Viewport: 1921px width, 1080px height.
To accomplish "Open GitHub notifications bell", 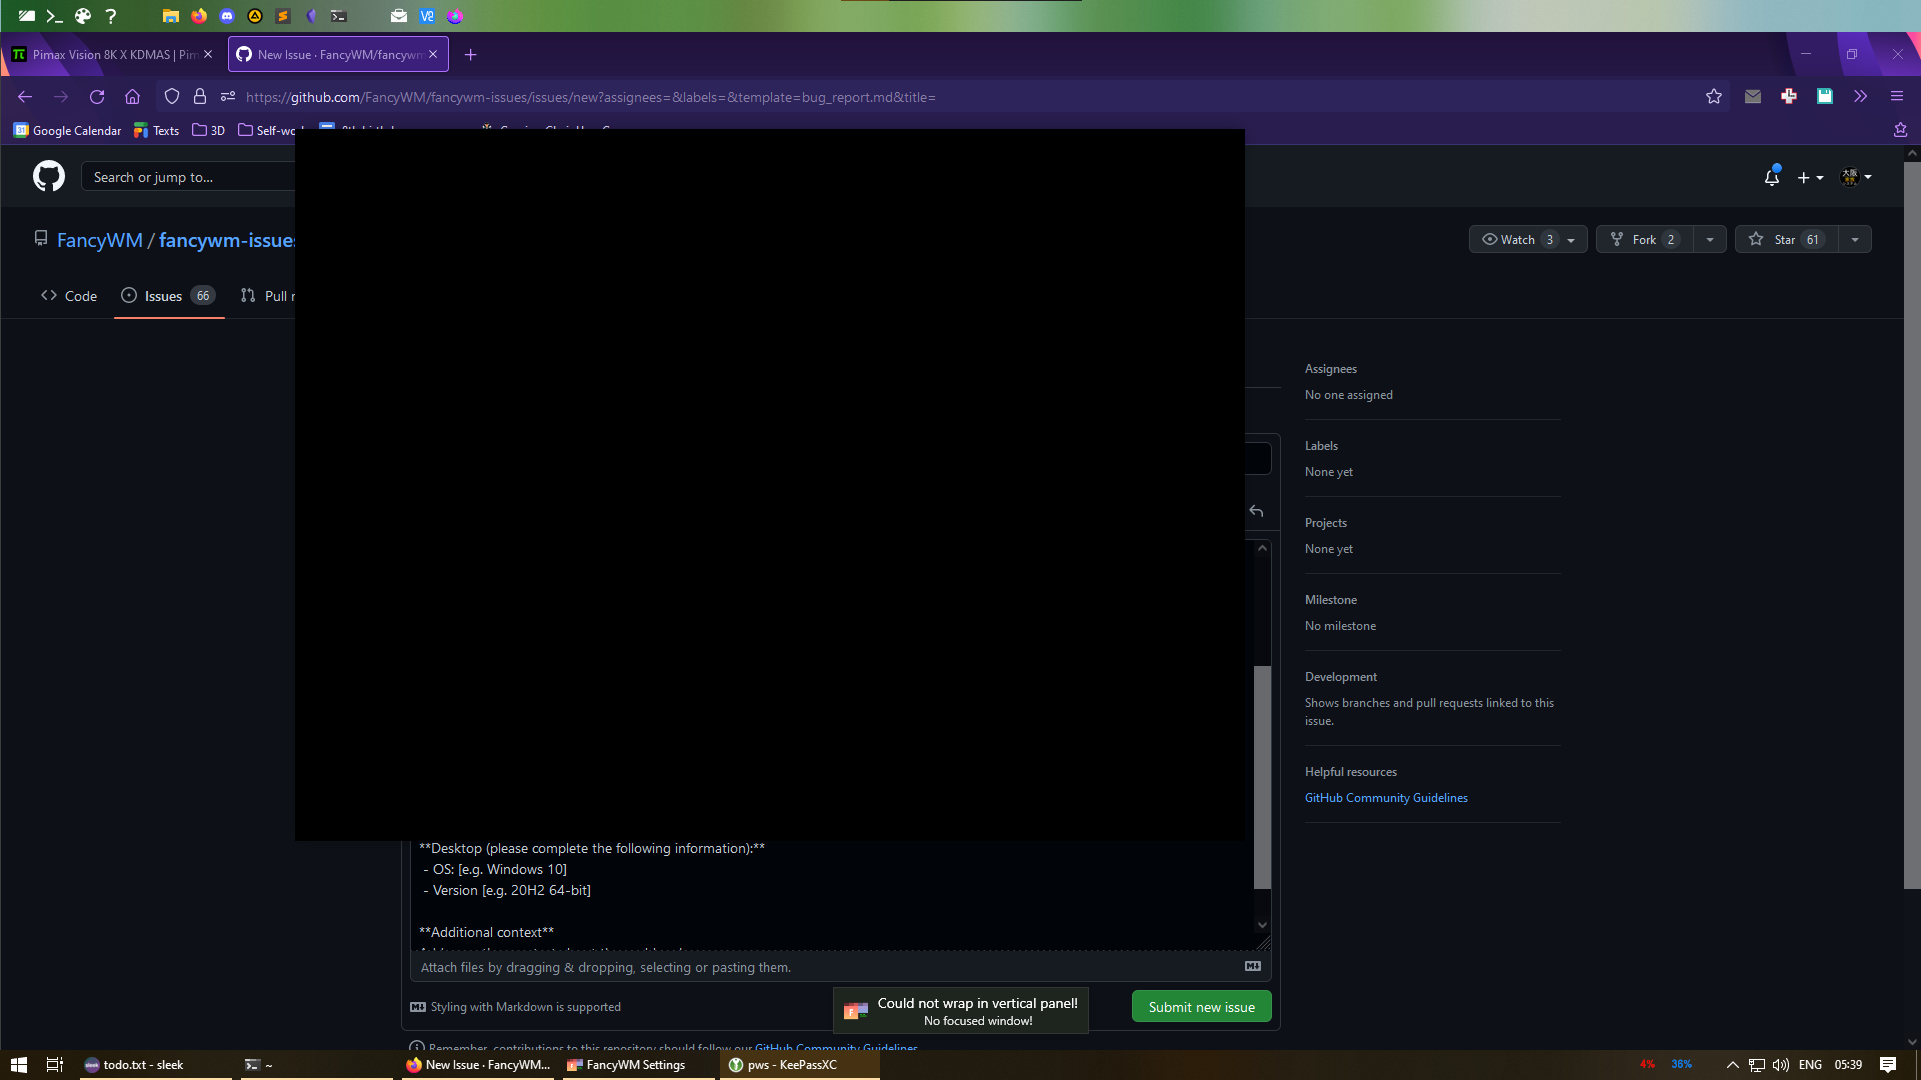I will [x=1771, y=176].
